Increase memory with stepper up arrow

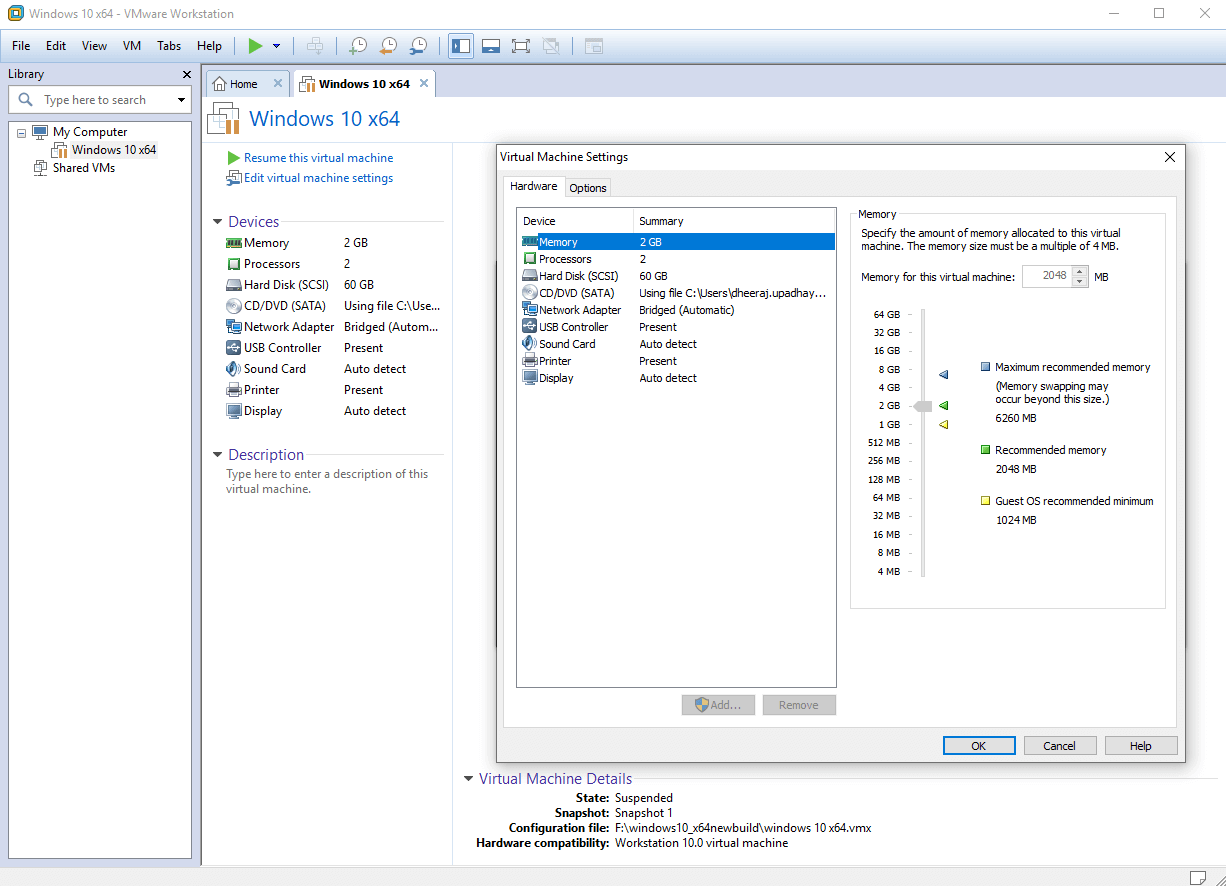pyautogui.click(x=1079, y=271)
